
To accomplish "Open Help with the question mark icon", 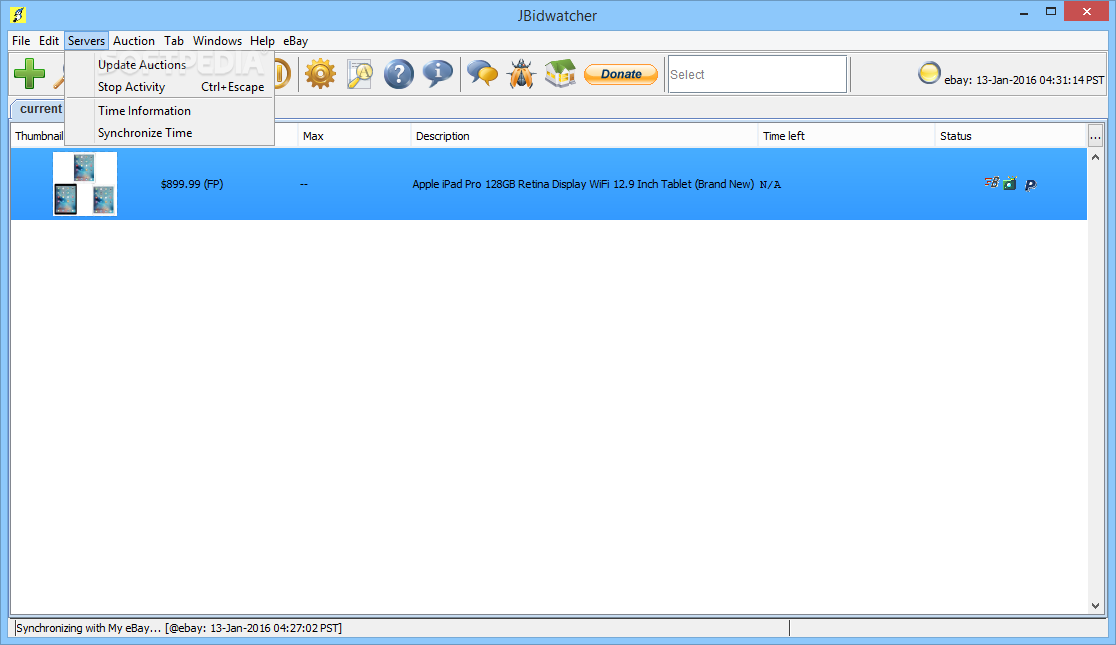I will [x=399, y=73].
